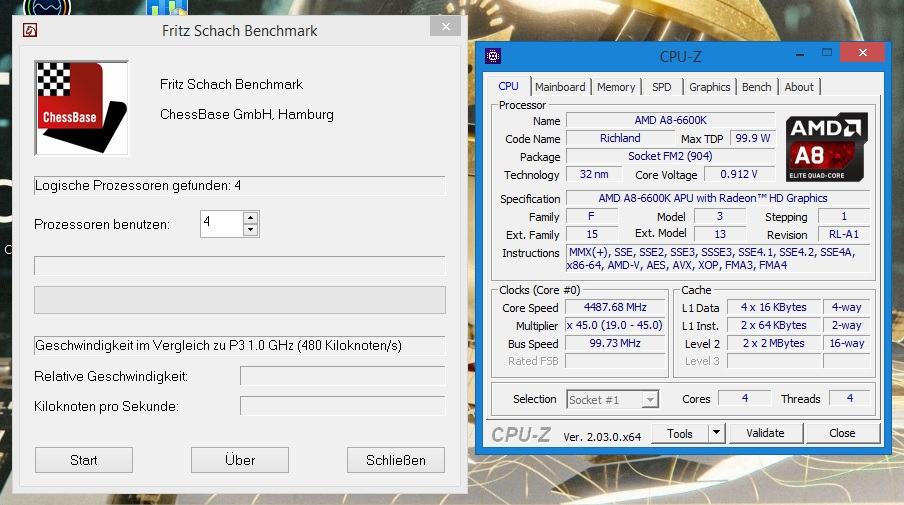
Task: Click the benchmark progress bar
Action: coord(240,300)
